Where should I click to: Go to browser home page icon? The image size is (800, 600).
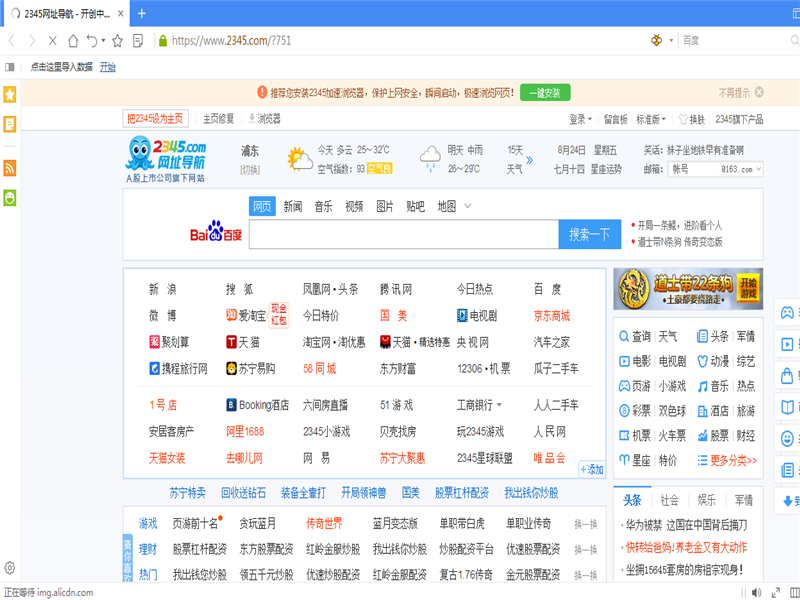click(73, 41)
